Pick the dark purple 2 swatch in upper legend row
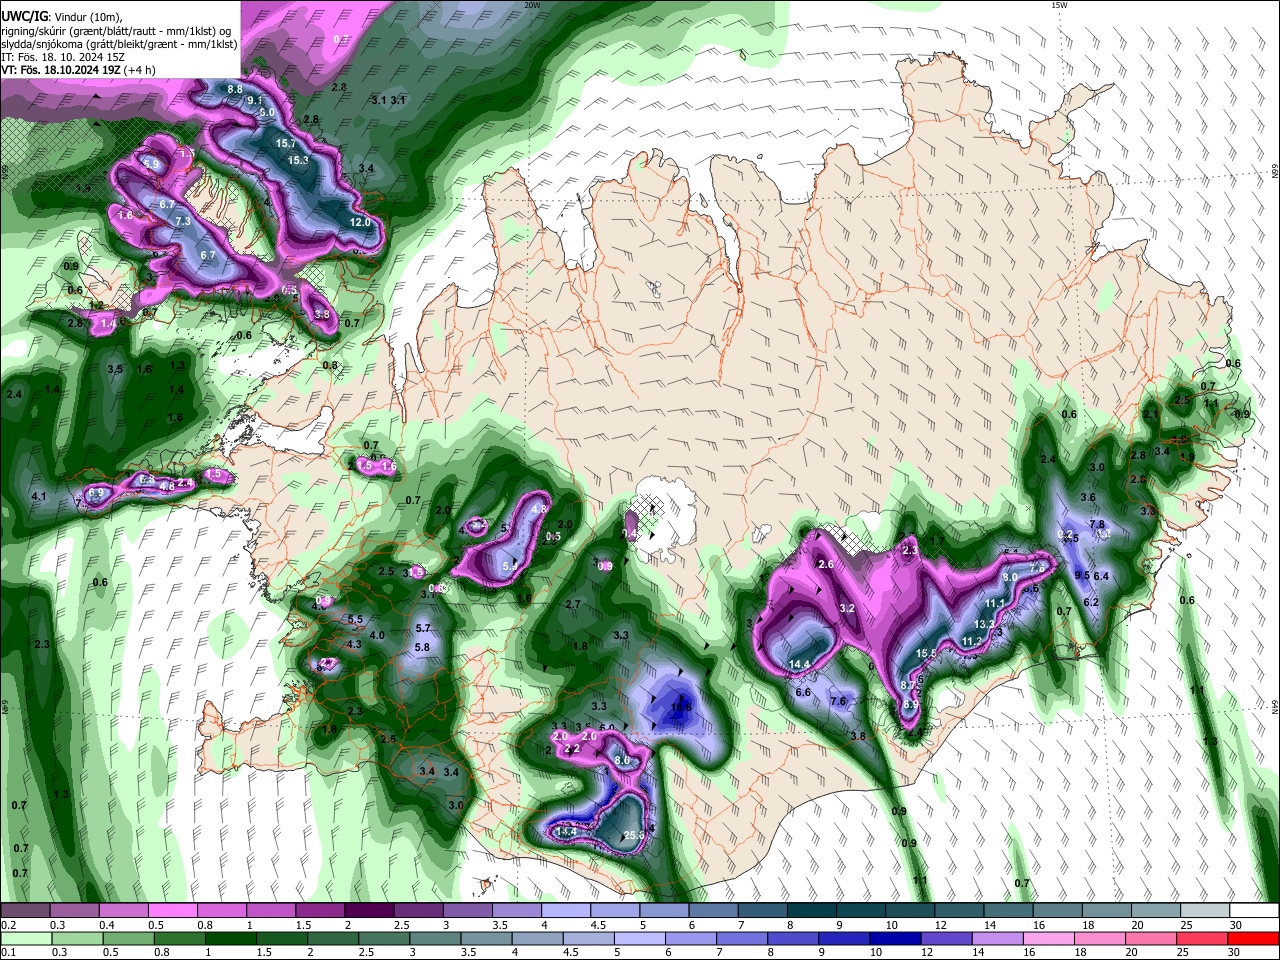This screenshot has width=1280, height=960. click(369, 911)
